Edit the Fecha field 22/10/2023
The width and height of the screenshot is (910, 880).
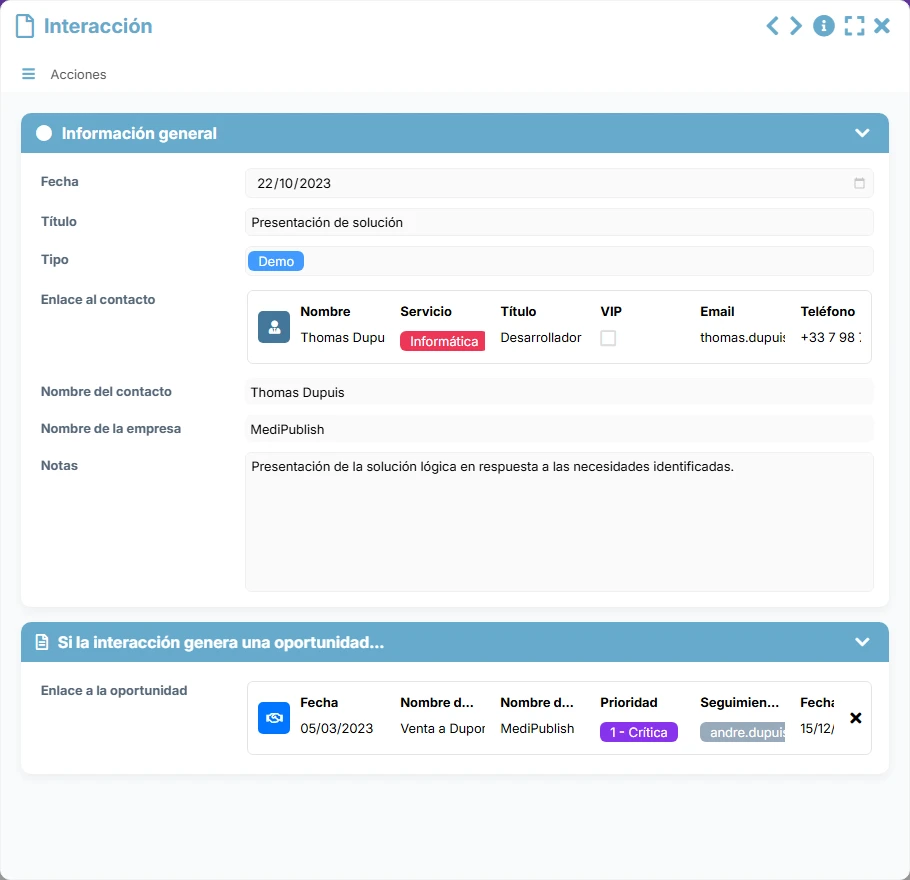559,183
